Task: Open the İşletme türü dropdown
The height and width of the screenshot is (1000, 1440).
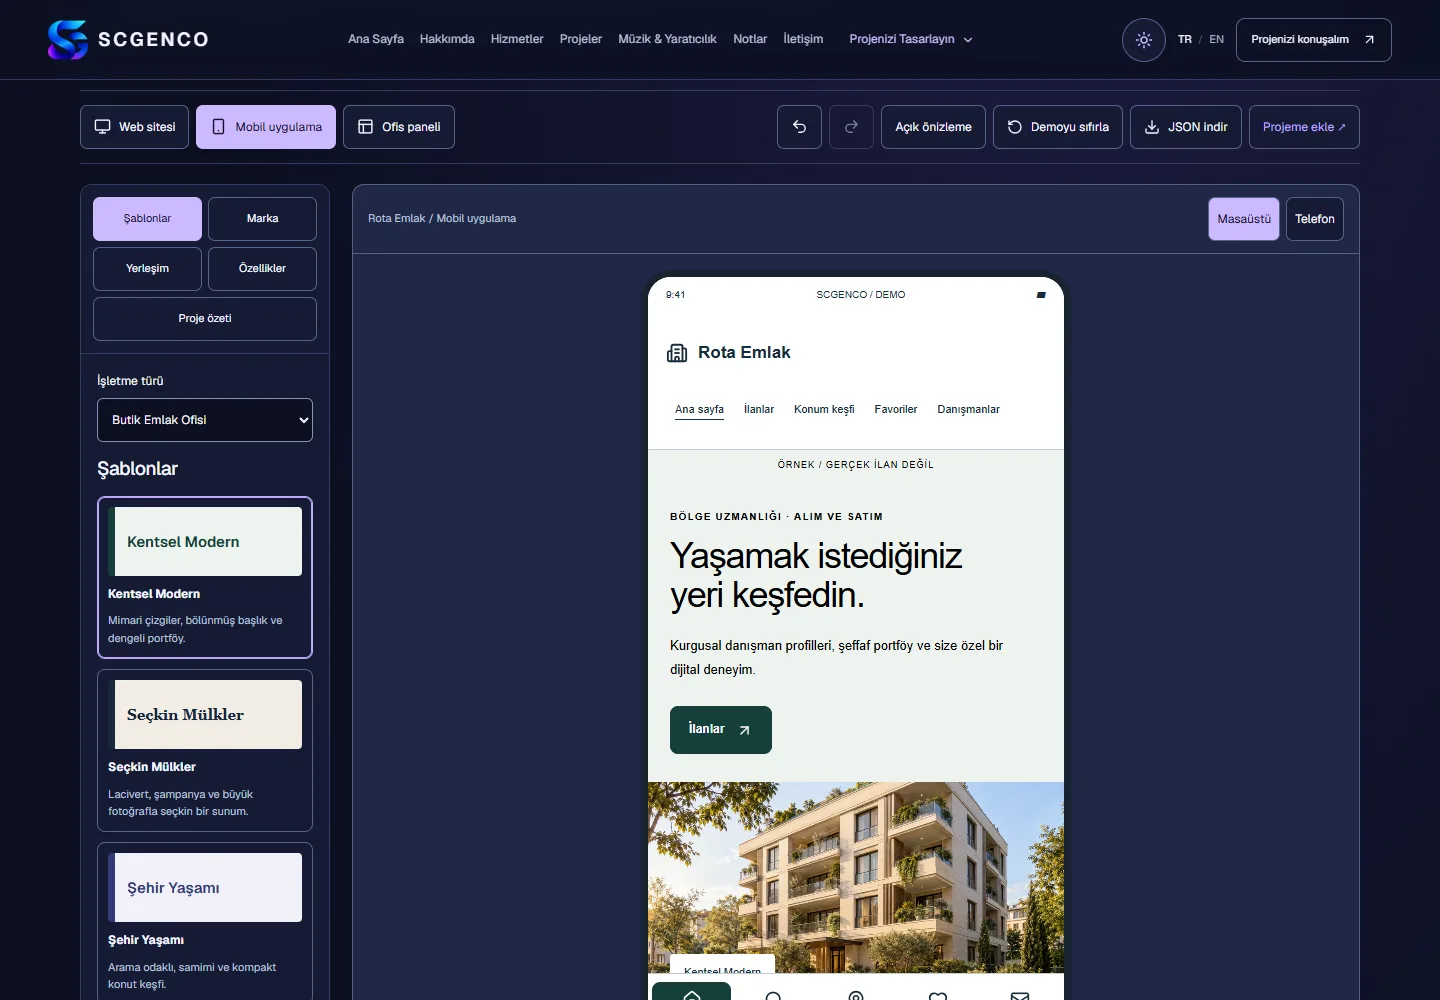Action: click(205, 420)
